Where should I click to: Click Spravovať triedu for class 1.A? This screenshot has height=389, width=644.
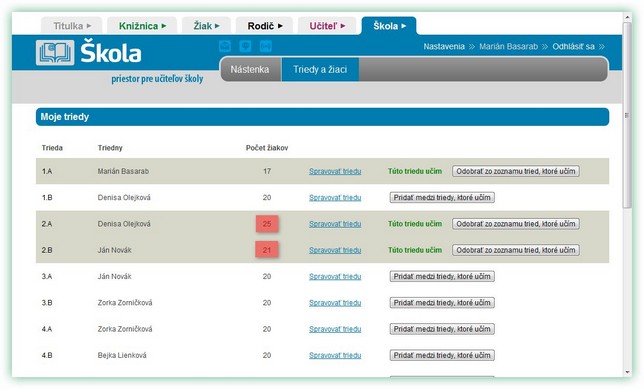pos(335,171)
